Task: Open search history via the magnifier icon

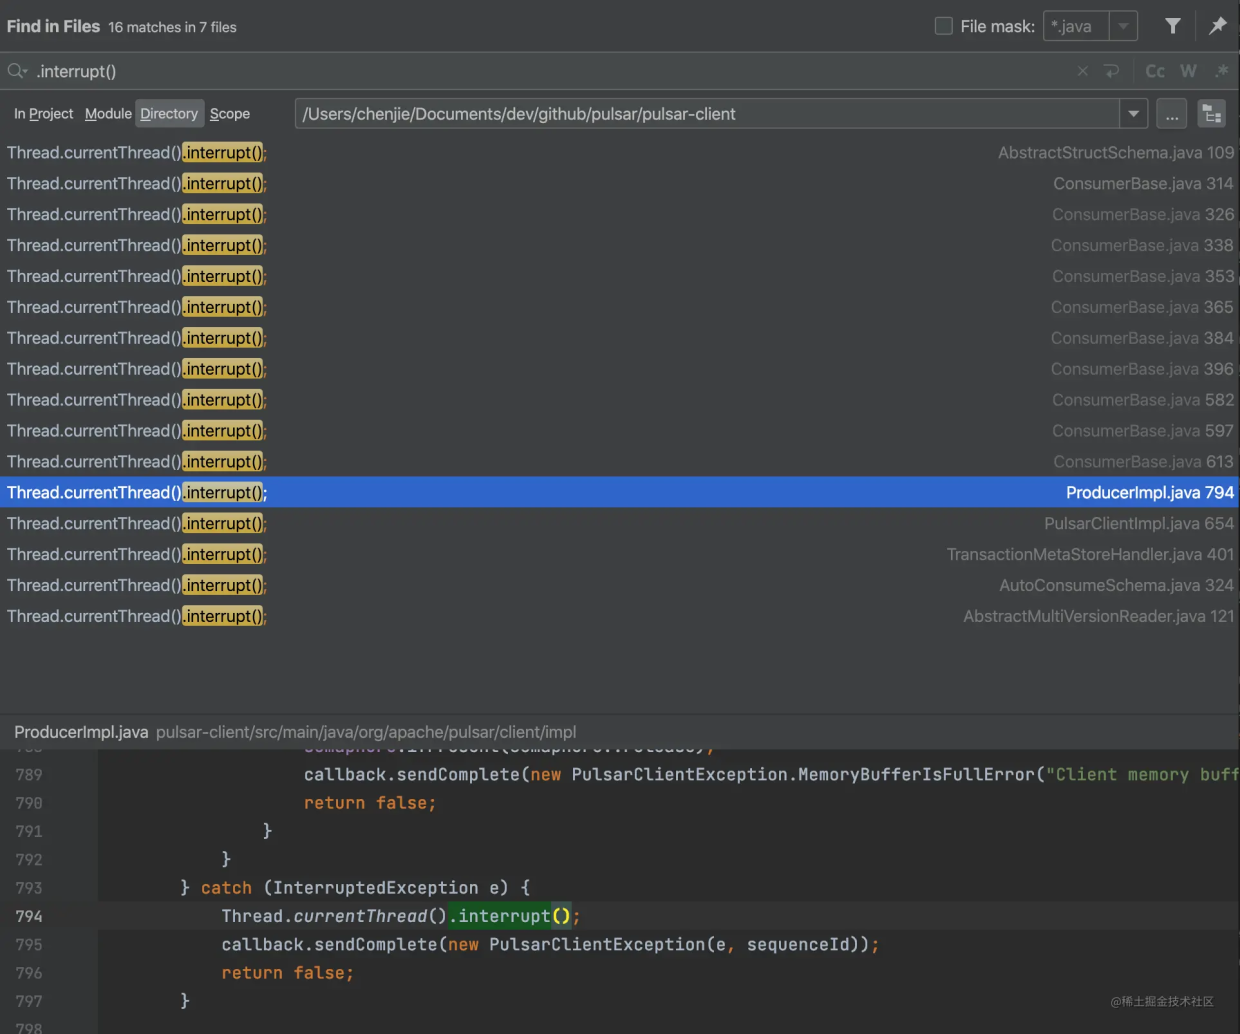Action: point(17,71)
